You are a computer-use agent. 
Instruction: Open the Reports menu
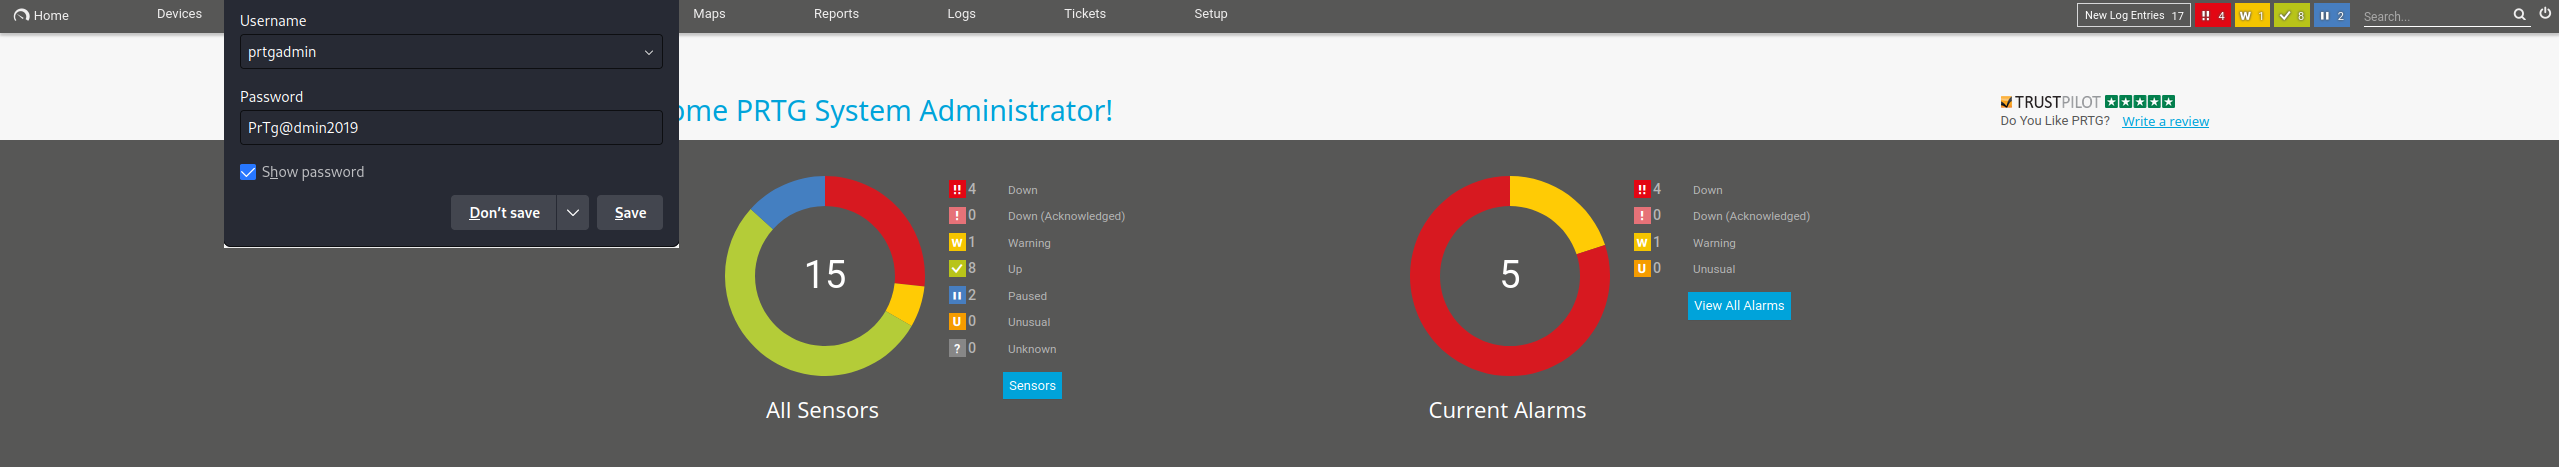[x=836, y=14]
